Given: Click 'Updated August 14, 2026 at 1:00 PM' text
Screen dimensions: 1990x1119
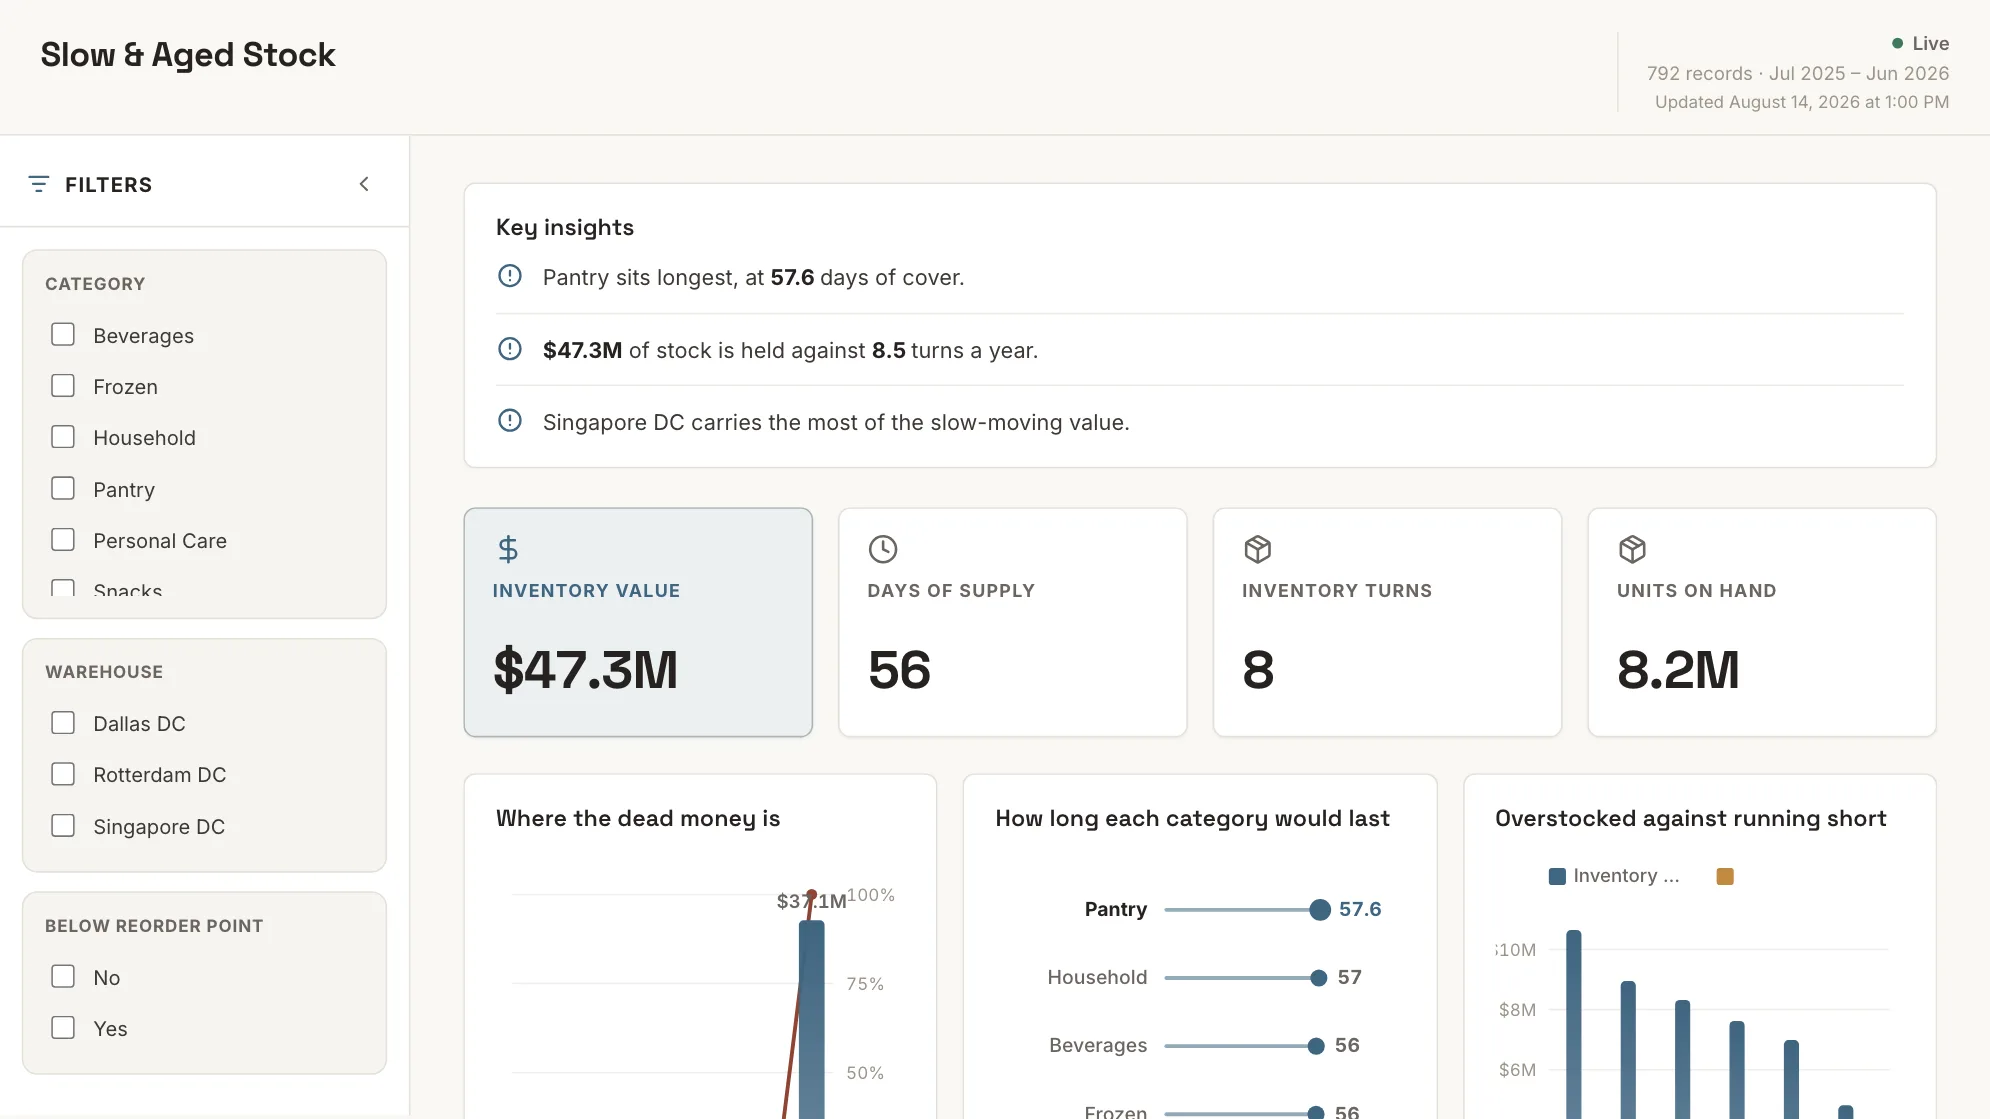Looking at the screenshot, I should 1802,102.
